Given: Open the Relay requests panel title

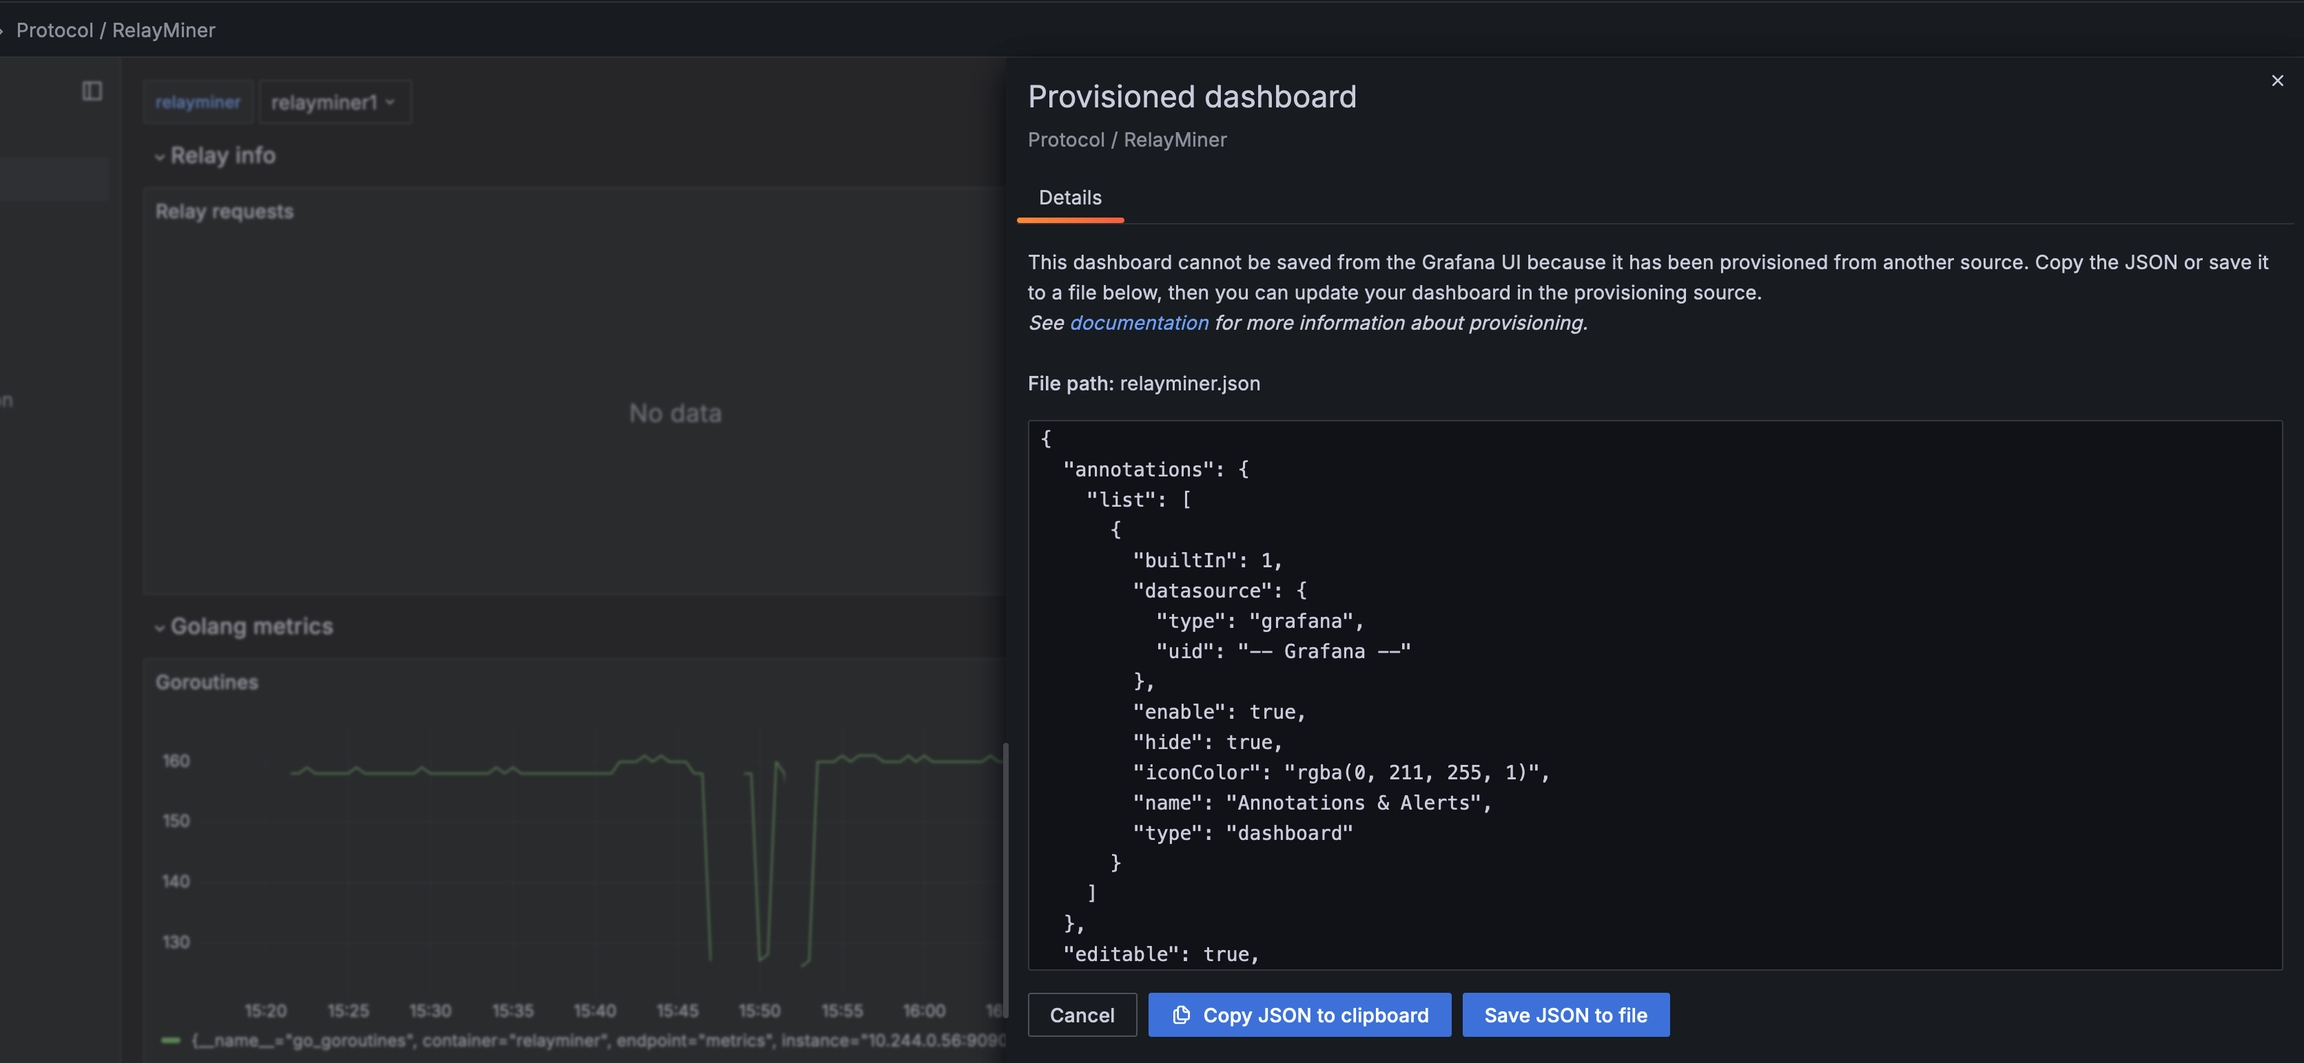Looking at the screenshot, I should click(224, 212).
